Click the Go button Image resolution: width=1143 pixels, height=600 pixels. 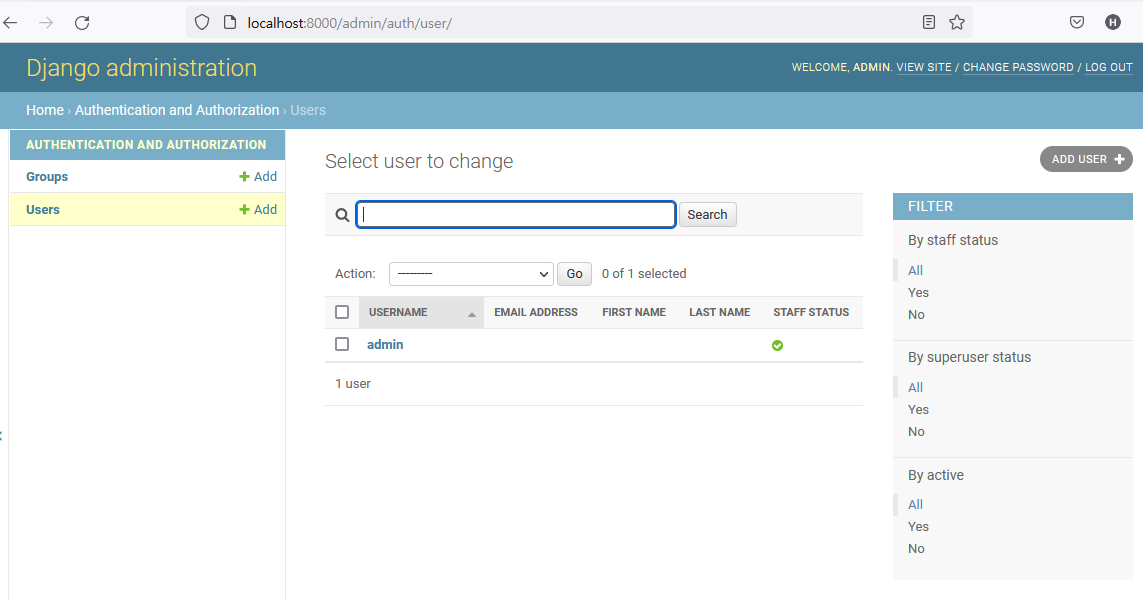click(574, 274)
